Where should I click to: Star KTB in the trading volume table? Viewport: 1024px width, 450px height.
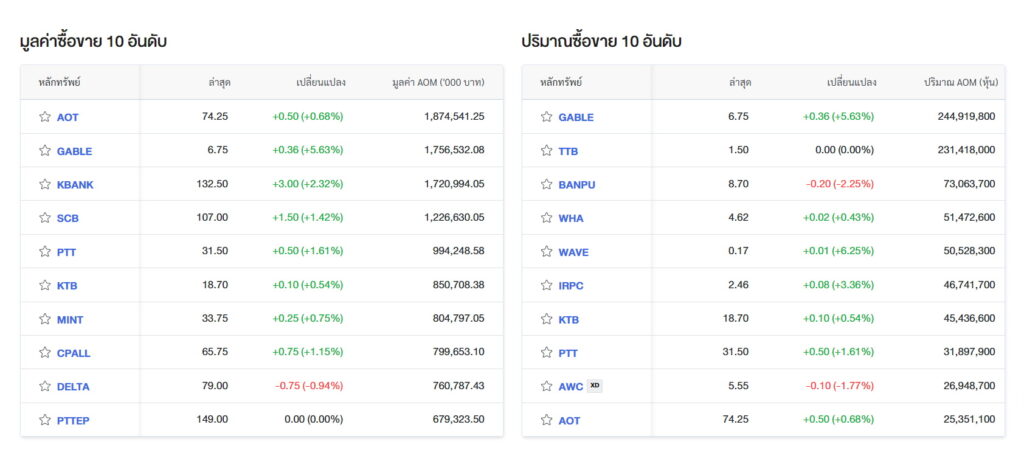coord(547,319)
